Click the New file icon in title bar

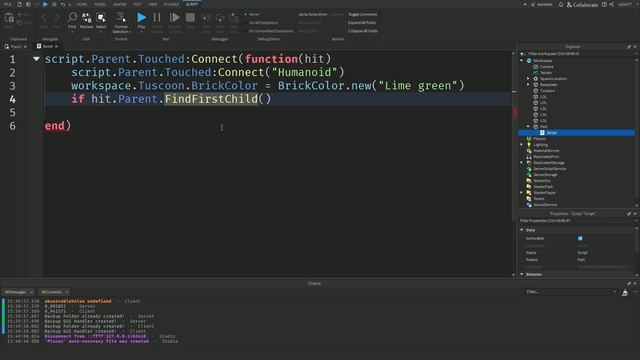(x=19, y=4)
